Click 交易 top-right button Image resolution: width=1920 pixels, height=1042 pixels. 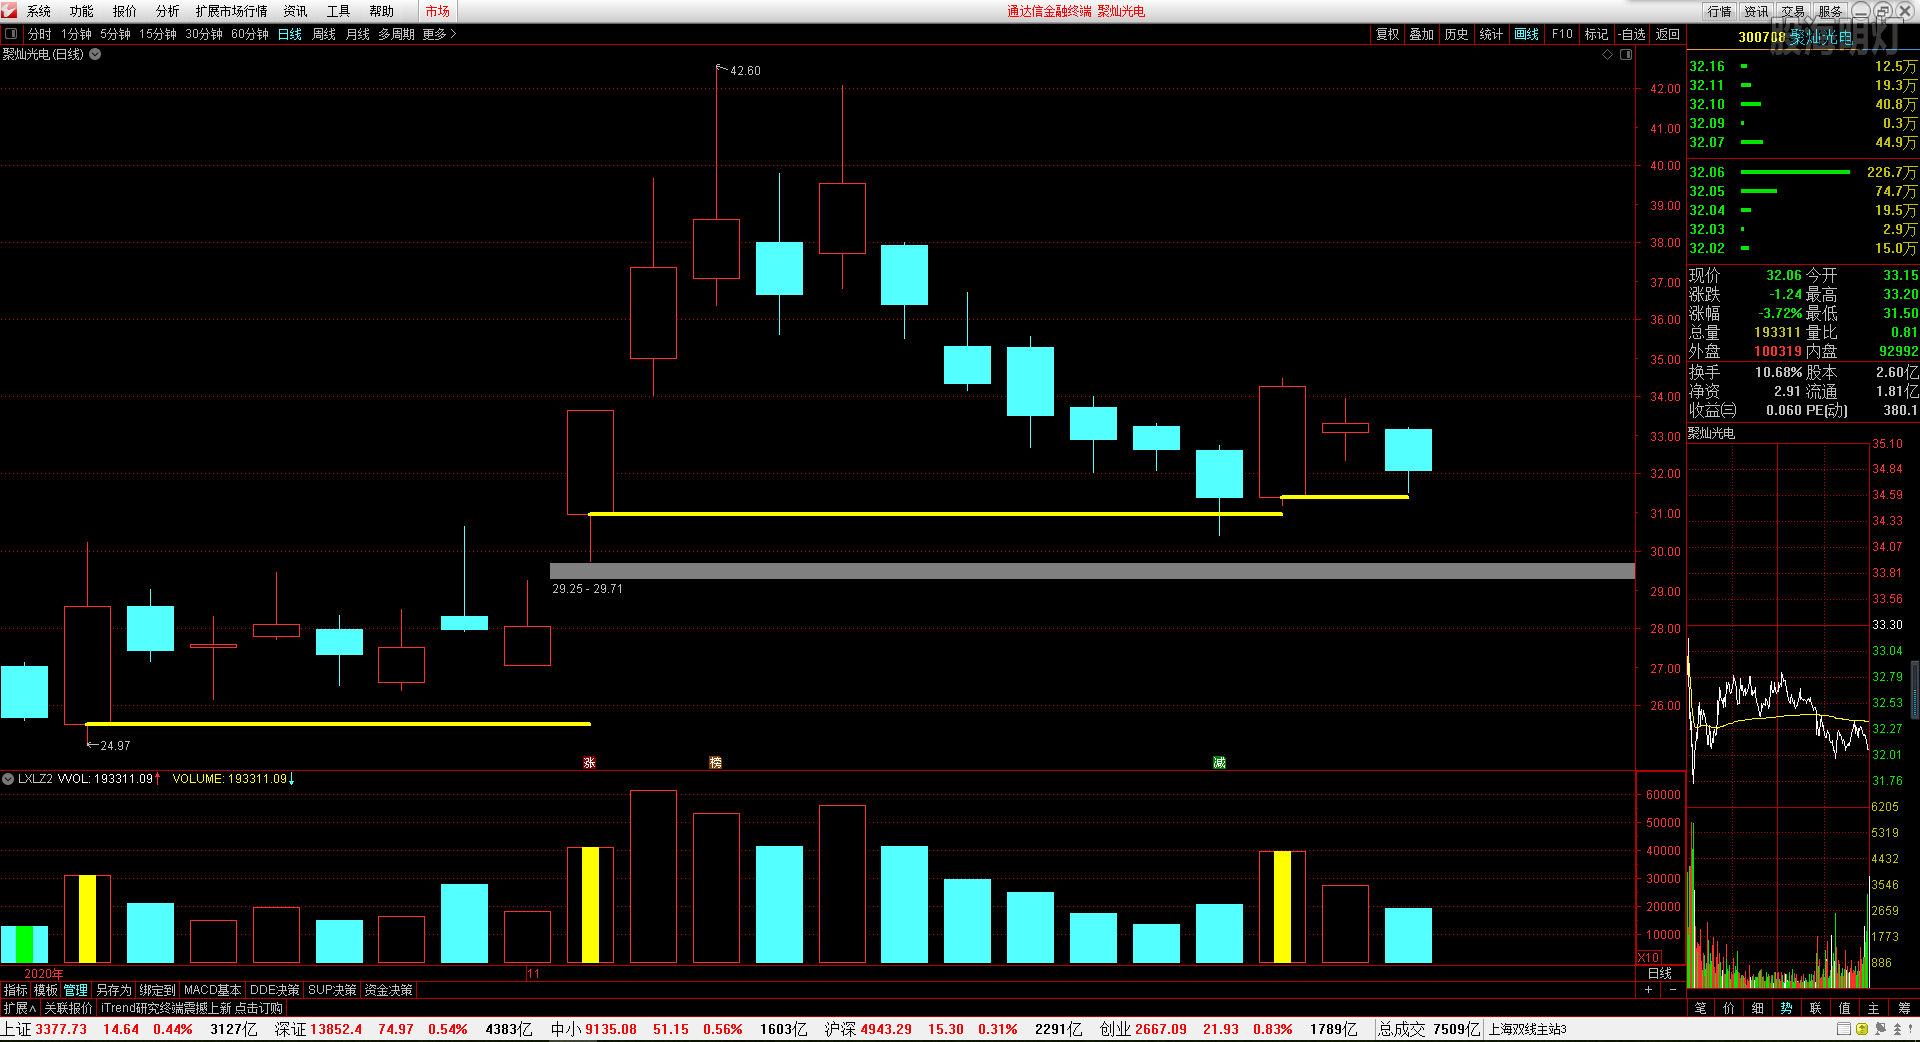pyautogui.click(x=1794, y=11)
